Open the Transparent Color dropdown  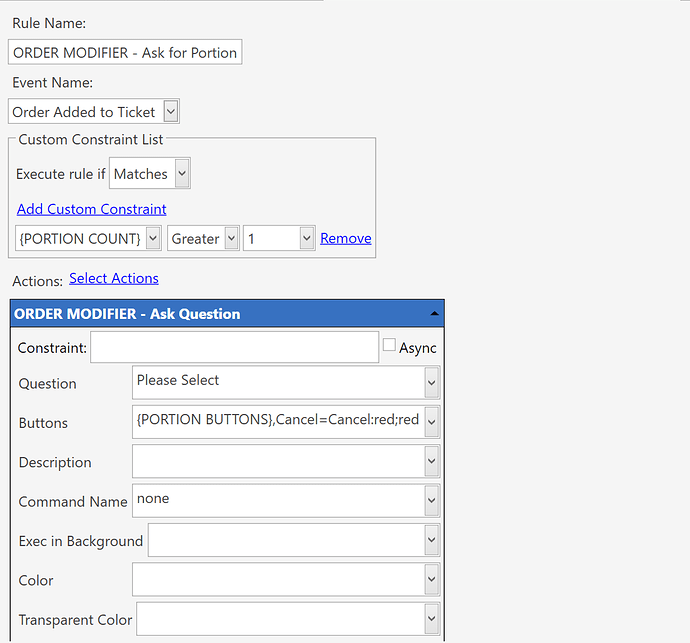[x=432, y=618]
